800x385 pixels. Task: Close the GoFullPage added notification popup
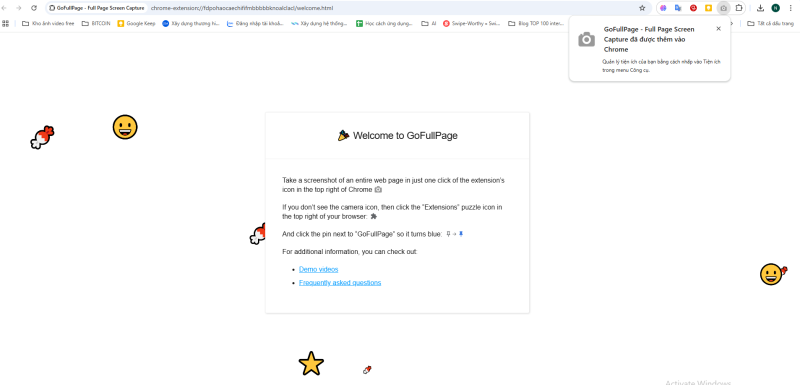tap(718, 29)
